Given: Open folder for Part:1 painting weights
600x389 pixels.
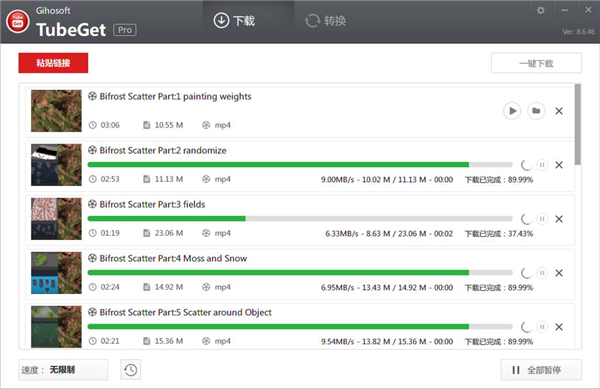Looking at the screenshot, I should click(x=536, y=111).
